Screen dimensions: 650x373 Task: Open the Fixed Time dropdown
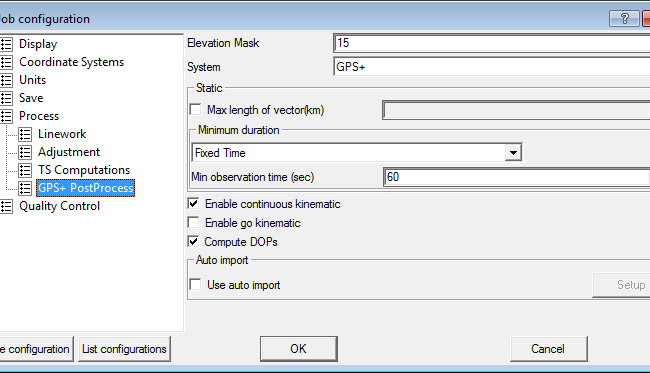pos(513,153)
